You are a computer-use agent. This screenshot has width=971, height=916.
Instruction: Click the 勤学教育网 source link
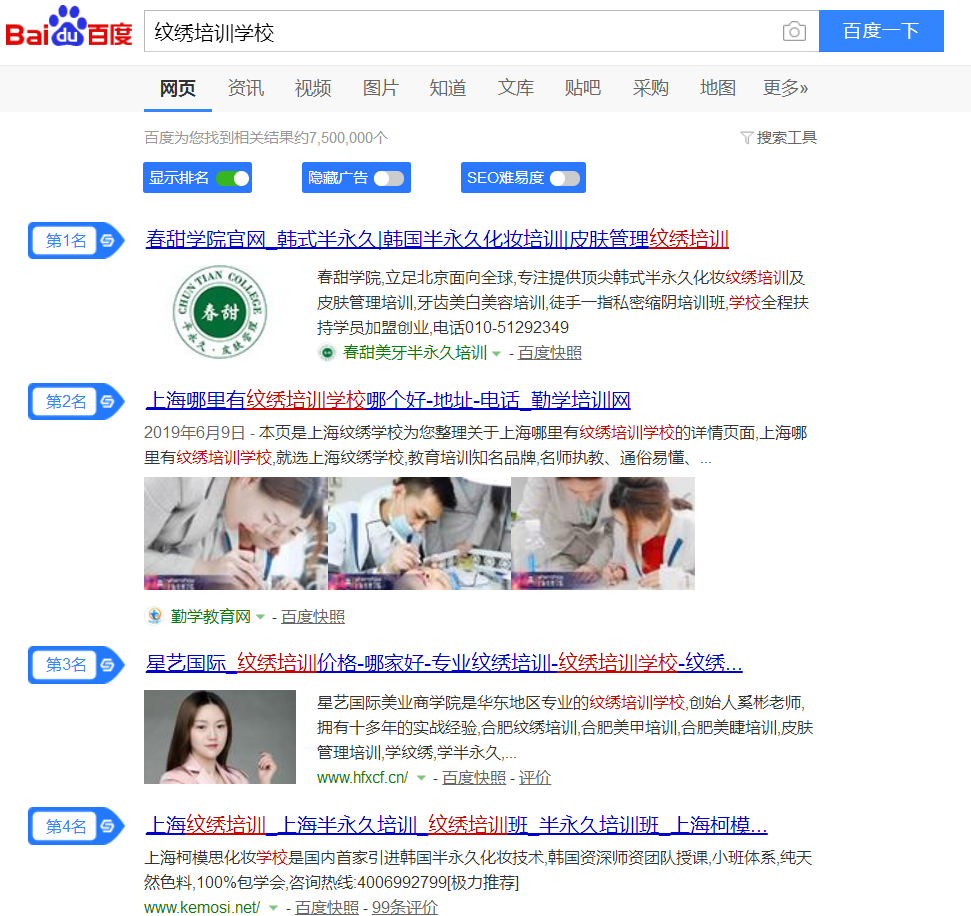[211, 617]
